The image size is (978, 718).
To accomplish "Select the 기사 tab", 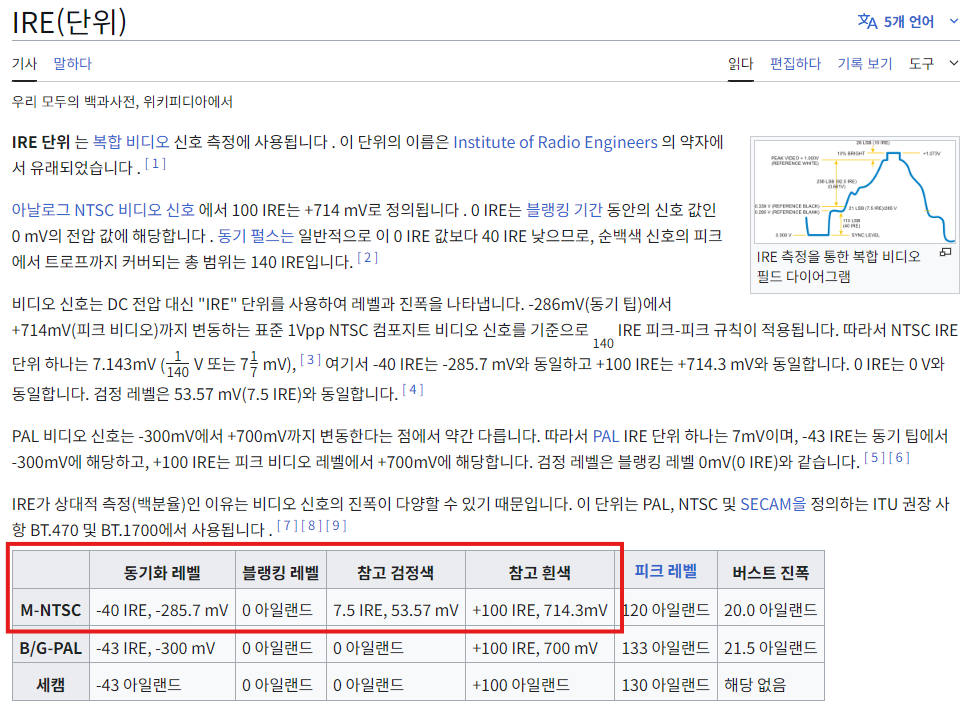I will 24,62.
